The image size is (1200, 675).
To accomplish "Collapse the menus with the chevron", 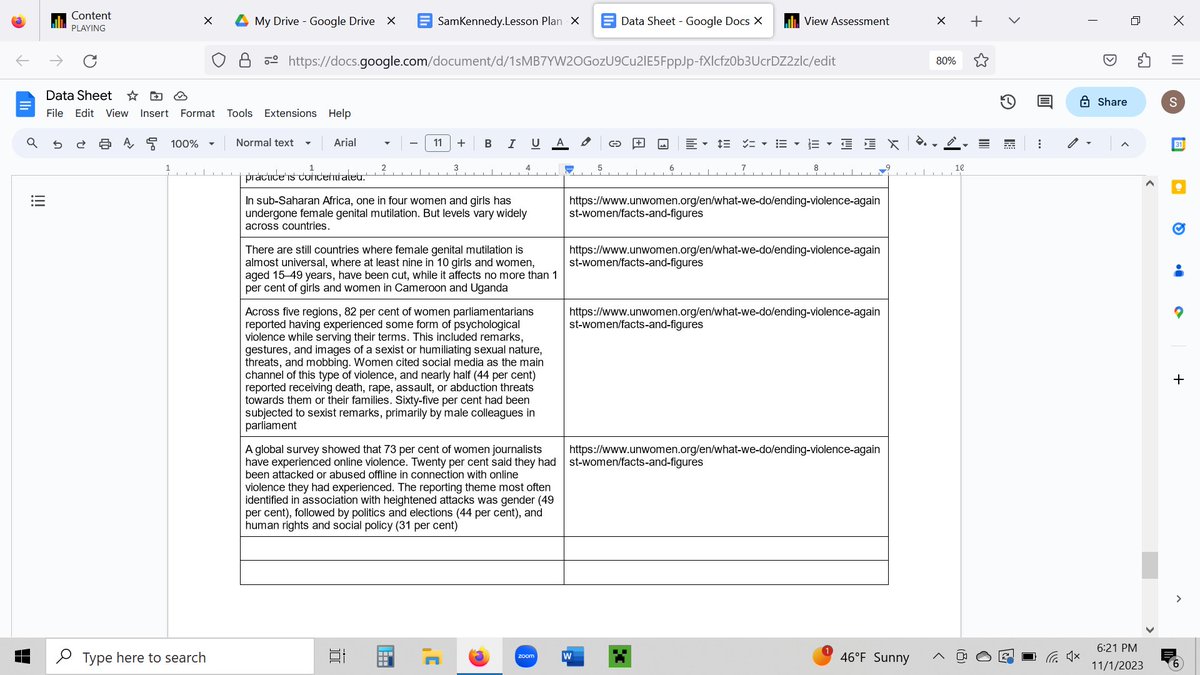I will click(1124, 143).
